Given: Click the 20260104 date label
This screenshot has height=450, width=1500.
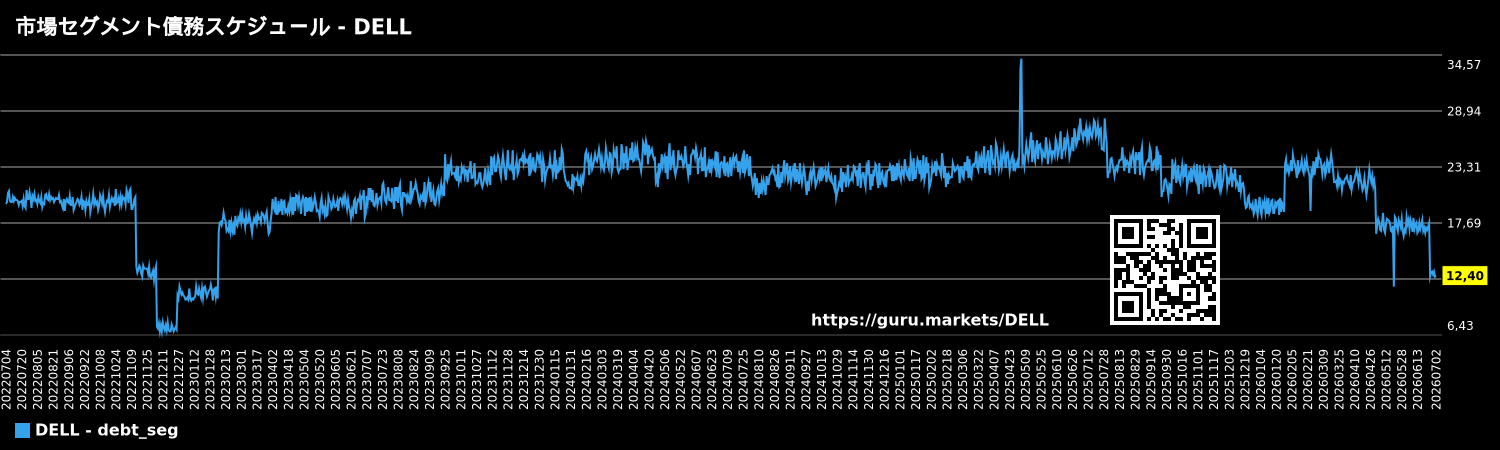Looking at the screenshot, I should pos(1260,378).
